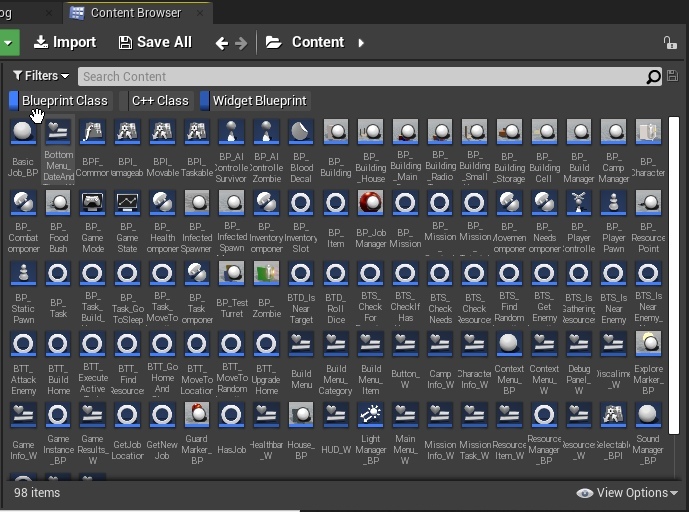
Task: Click the save search disk icon
Action: [x=671, y=77]
